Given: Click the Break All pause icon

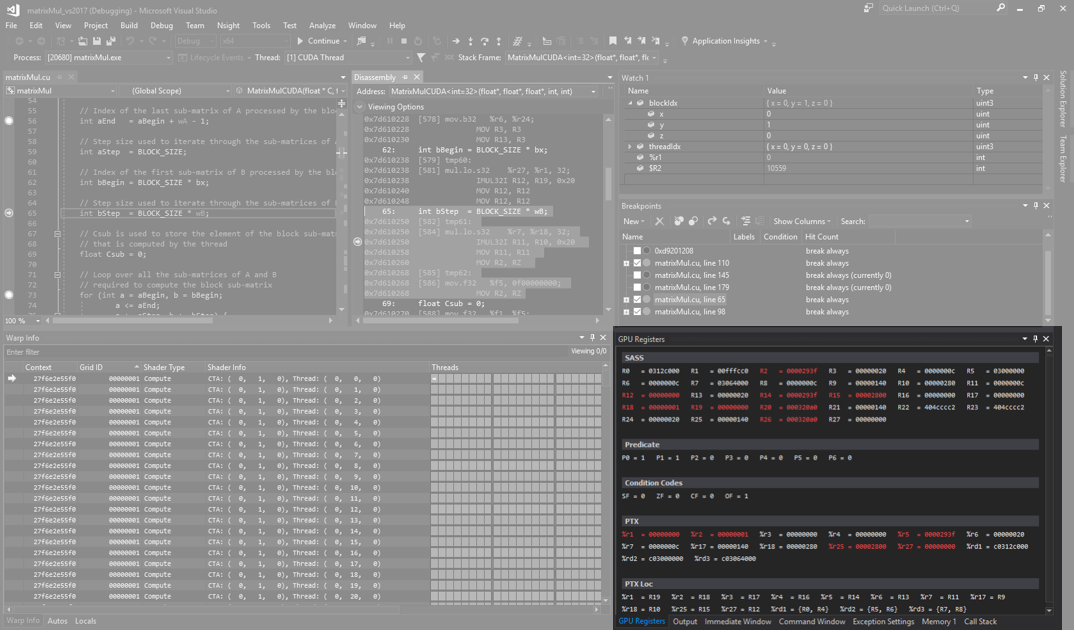Looking at the screenshot, I should (390, 41).
